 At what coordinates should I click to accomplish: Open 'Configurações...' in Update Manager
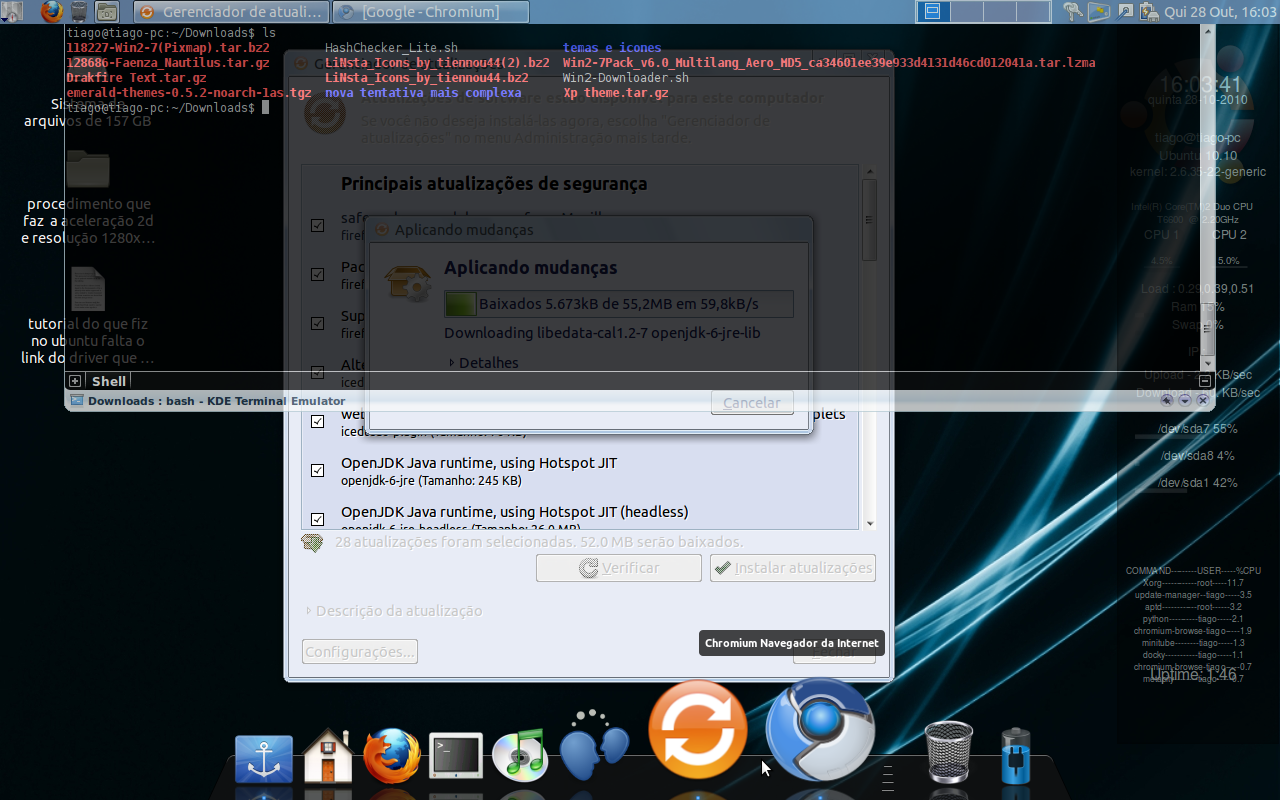point(360,652)
